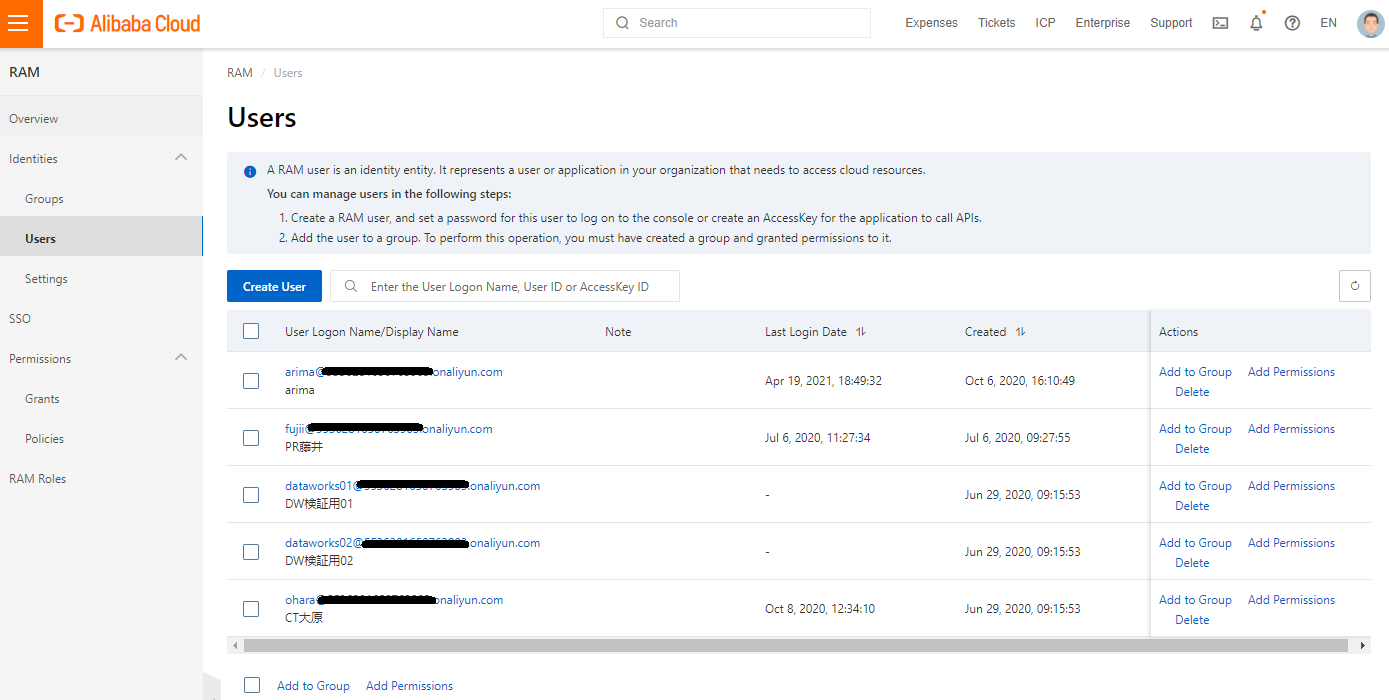Click the Alibaba Cloud logo

pyautogui.click(x=127, y=23)
